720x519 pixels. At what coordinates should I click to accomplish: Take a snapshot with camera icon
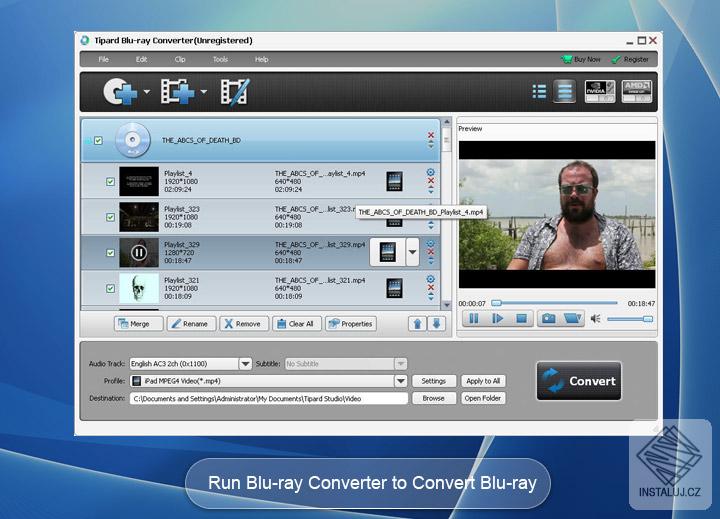point(549,318)
